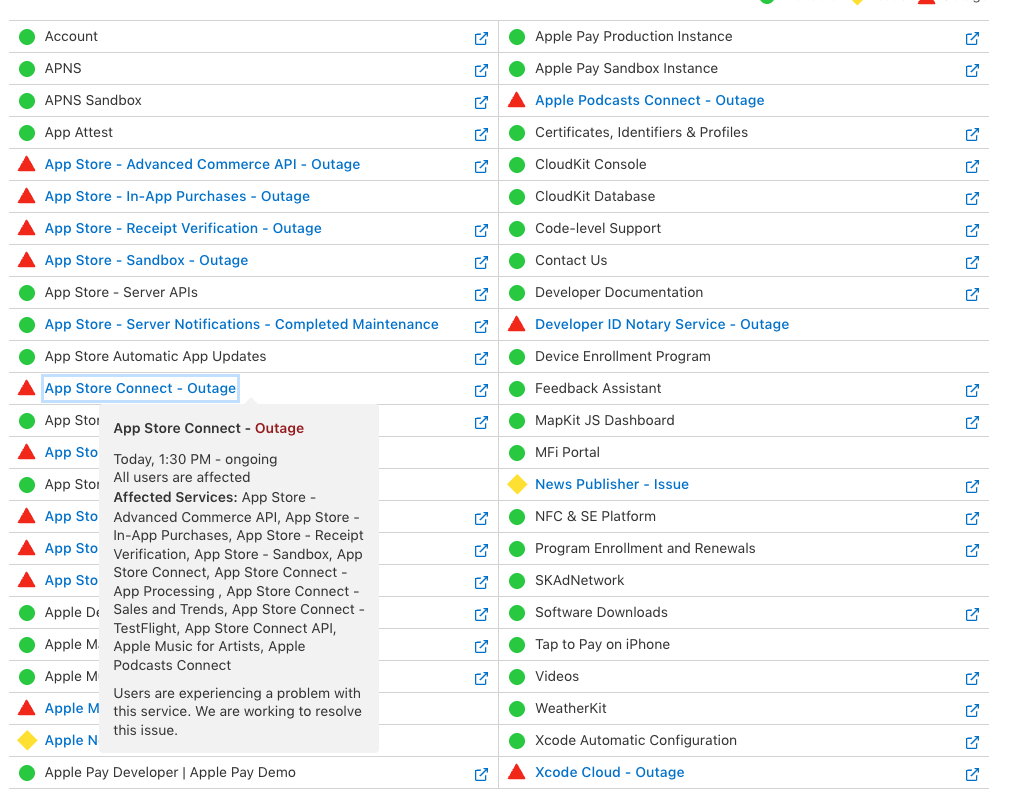Viewport: 1014px width, 804px height.
Task: View Server Notifications Completed Maintenance details
Action: pos(241,324)
